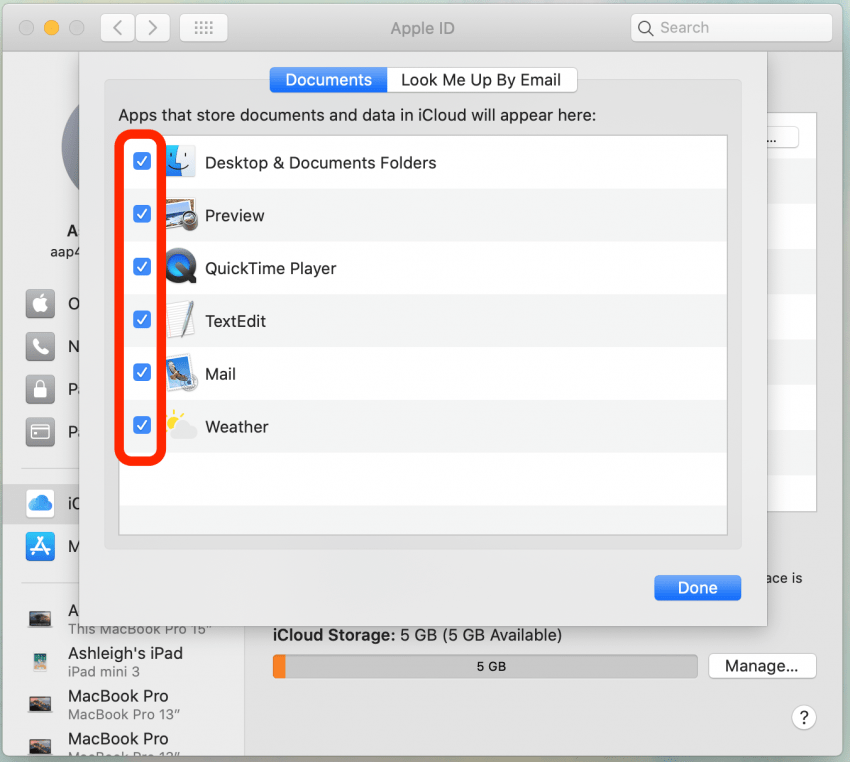Disable the Weather checkbox
The image size is (850, 762).
click(142, 425)
